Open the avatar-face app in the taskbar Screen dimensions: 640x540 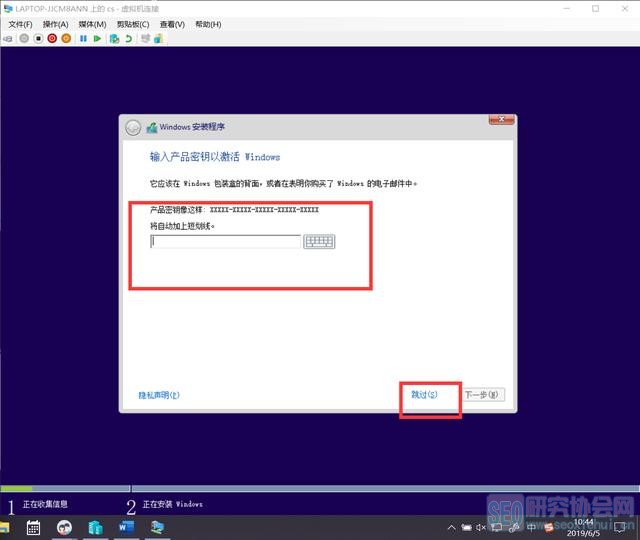pos(64,528)
